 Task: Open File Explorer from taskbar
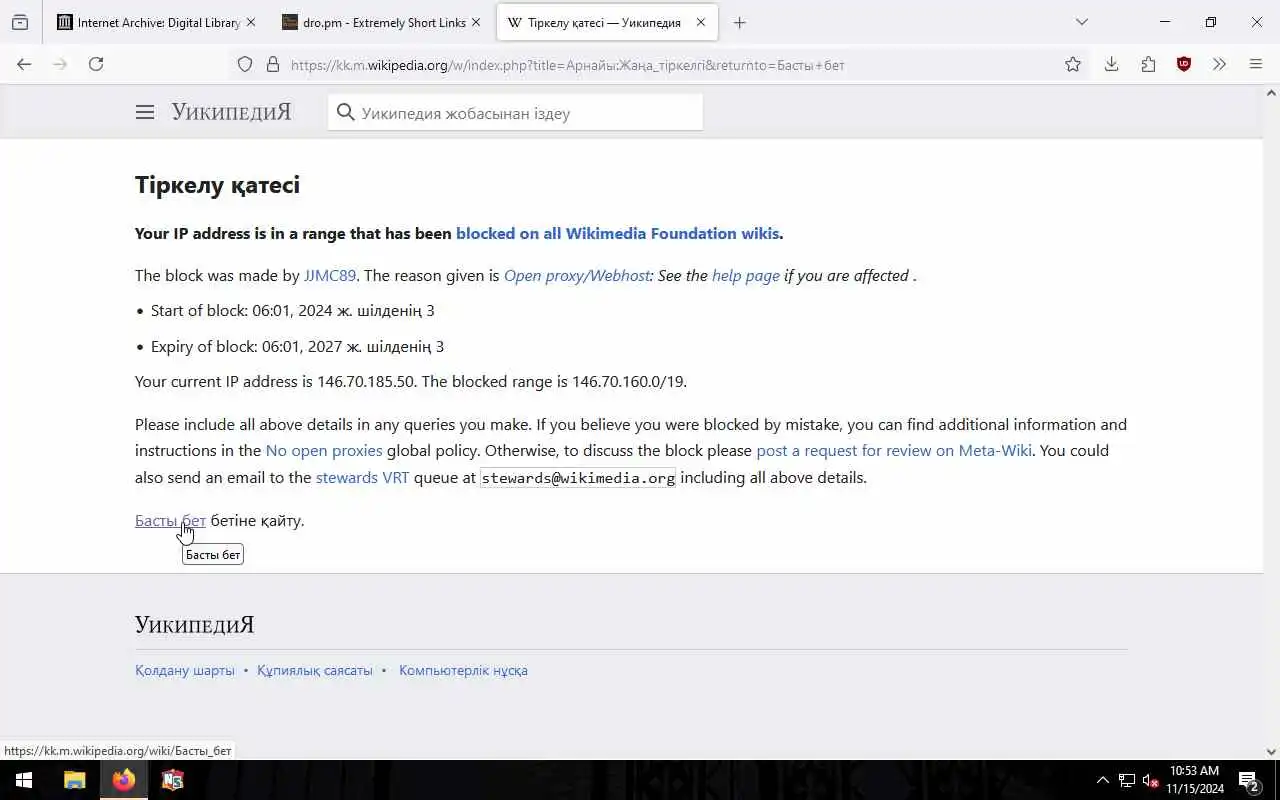(x=75, y=780)
